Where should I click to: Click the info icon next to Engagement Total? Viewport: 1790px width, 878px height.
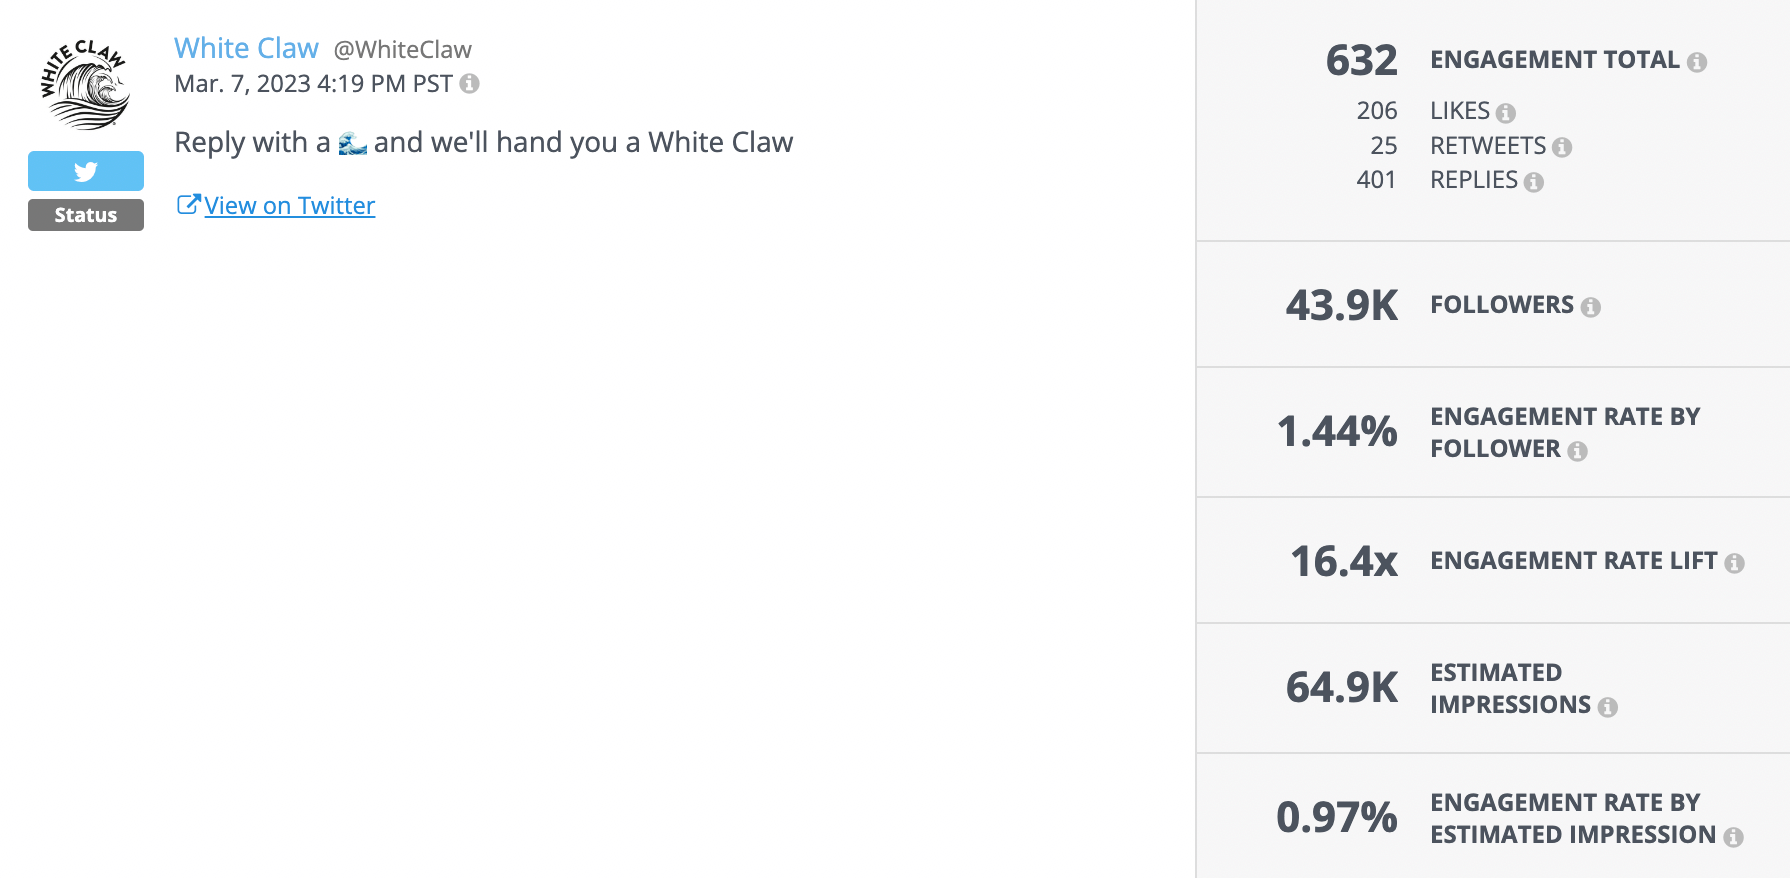[x=1697, y=60]
